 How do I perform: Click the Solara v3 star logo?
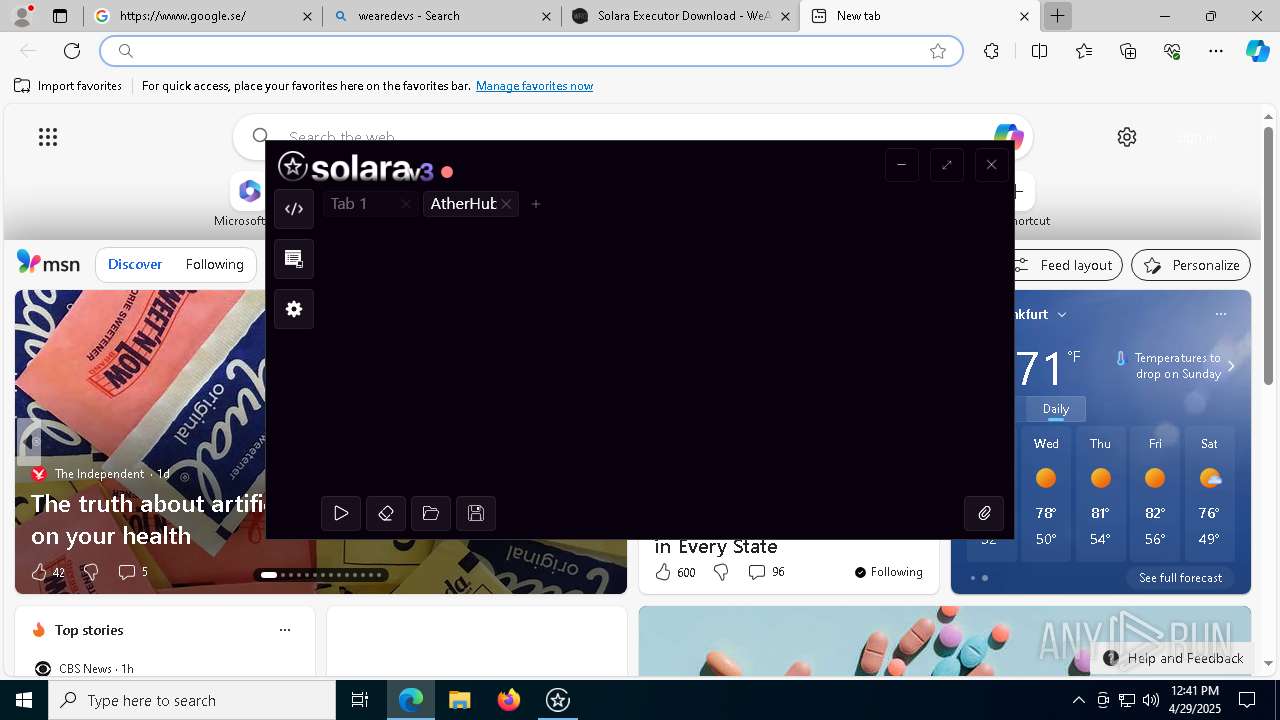pyautogui.click(x=292, y=166)
